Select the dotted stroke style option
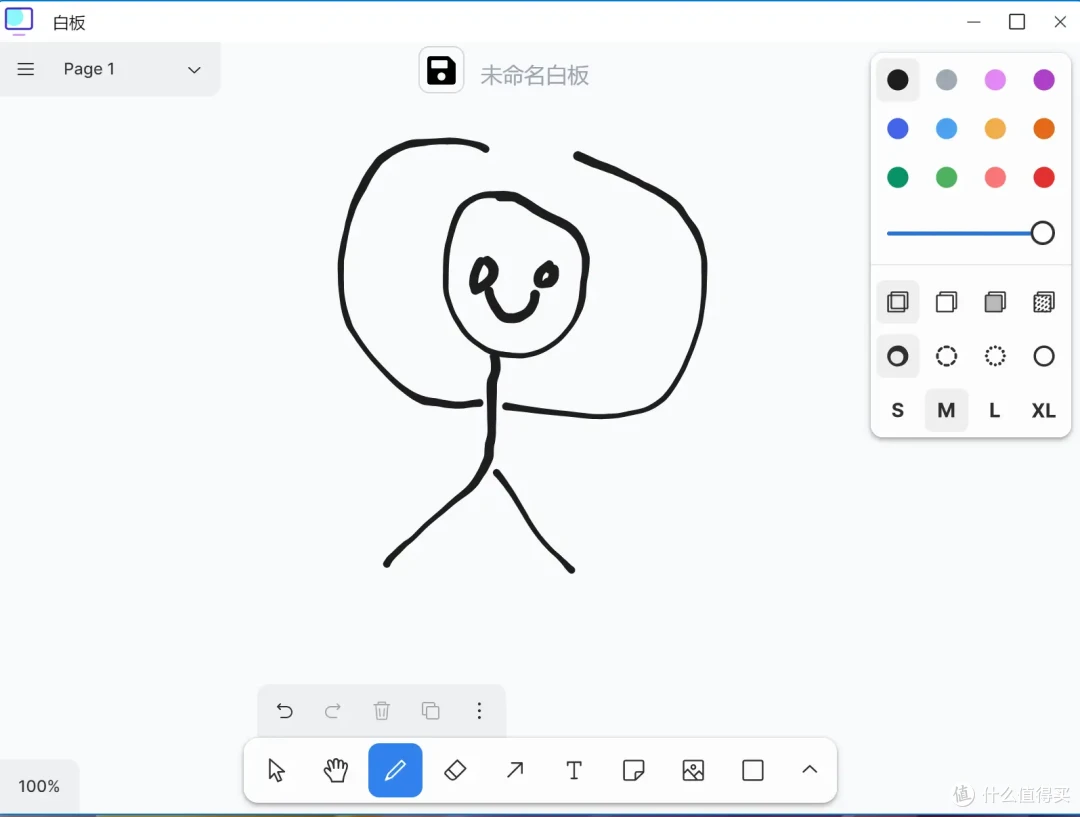The height and width of the screenshot is (817, 1080). (995, 356)
